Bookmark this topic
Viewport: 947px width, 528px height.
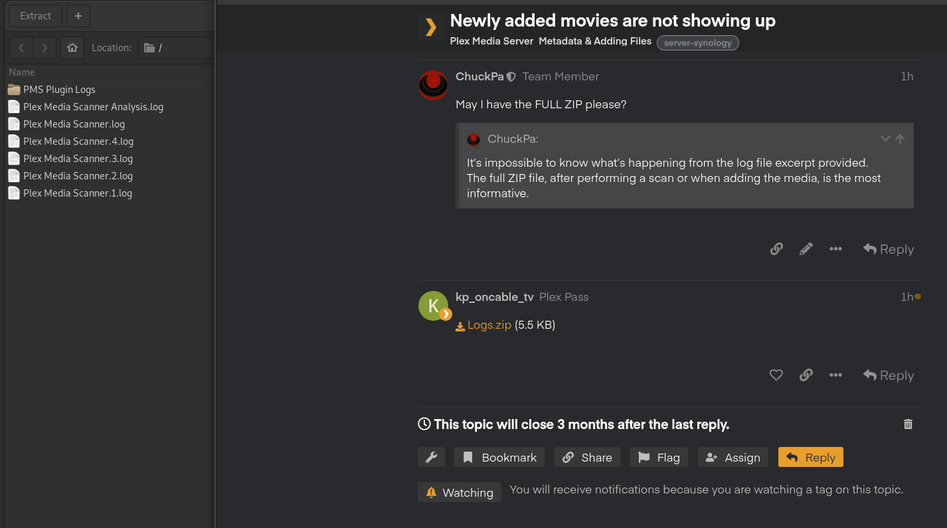499,457
